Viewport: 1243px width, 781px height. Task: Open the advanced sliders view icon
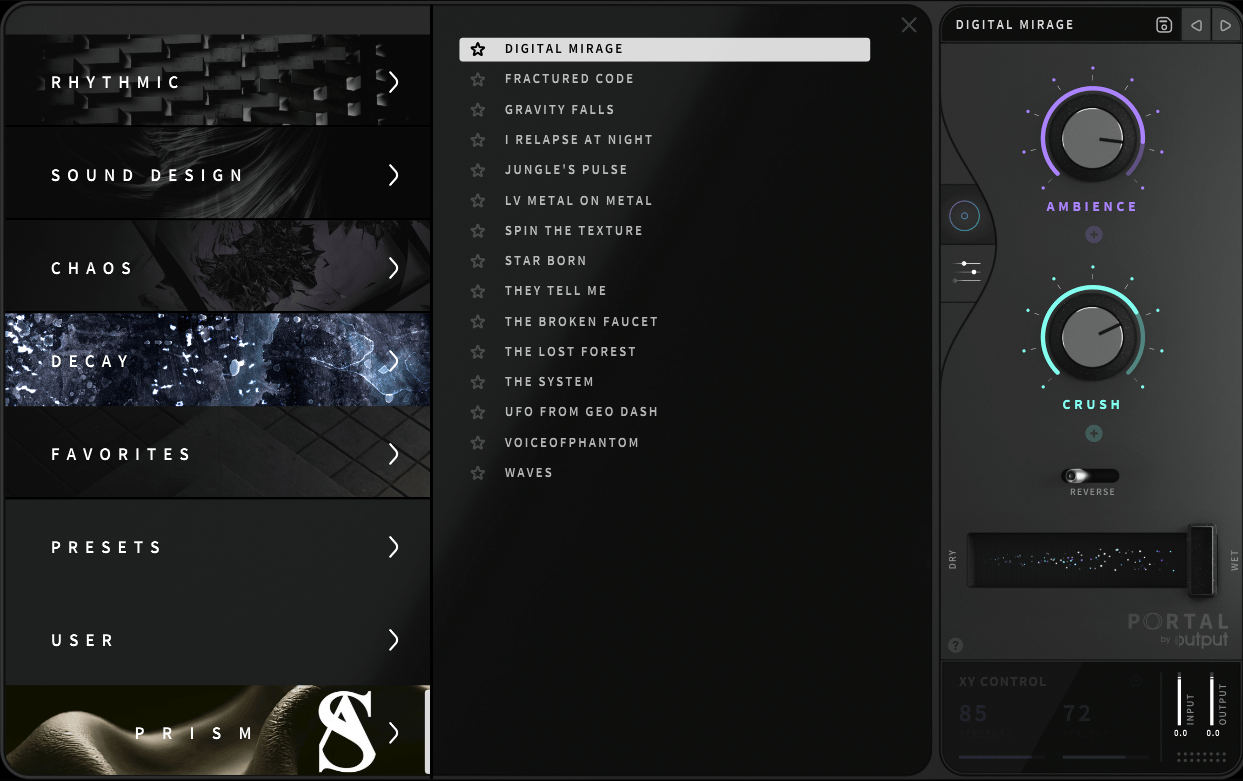pyautogui.click(x=967, y=270)
